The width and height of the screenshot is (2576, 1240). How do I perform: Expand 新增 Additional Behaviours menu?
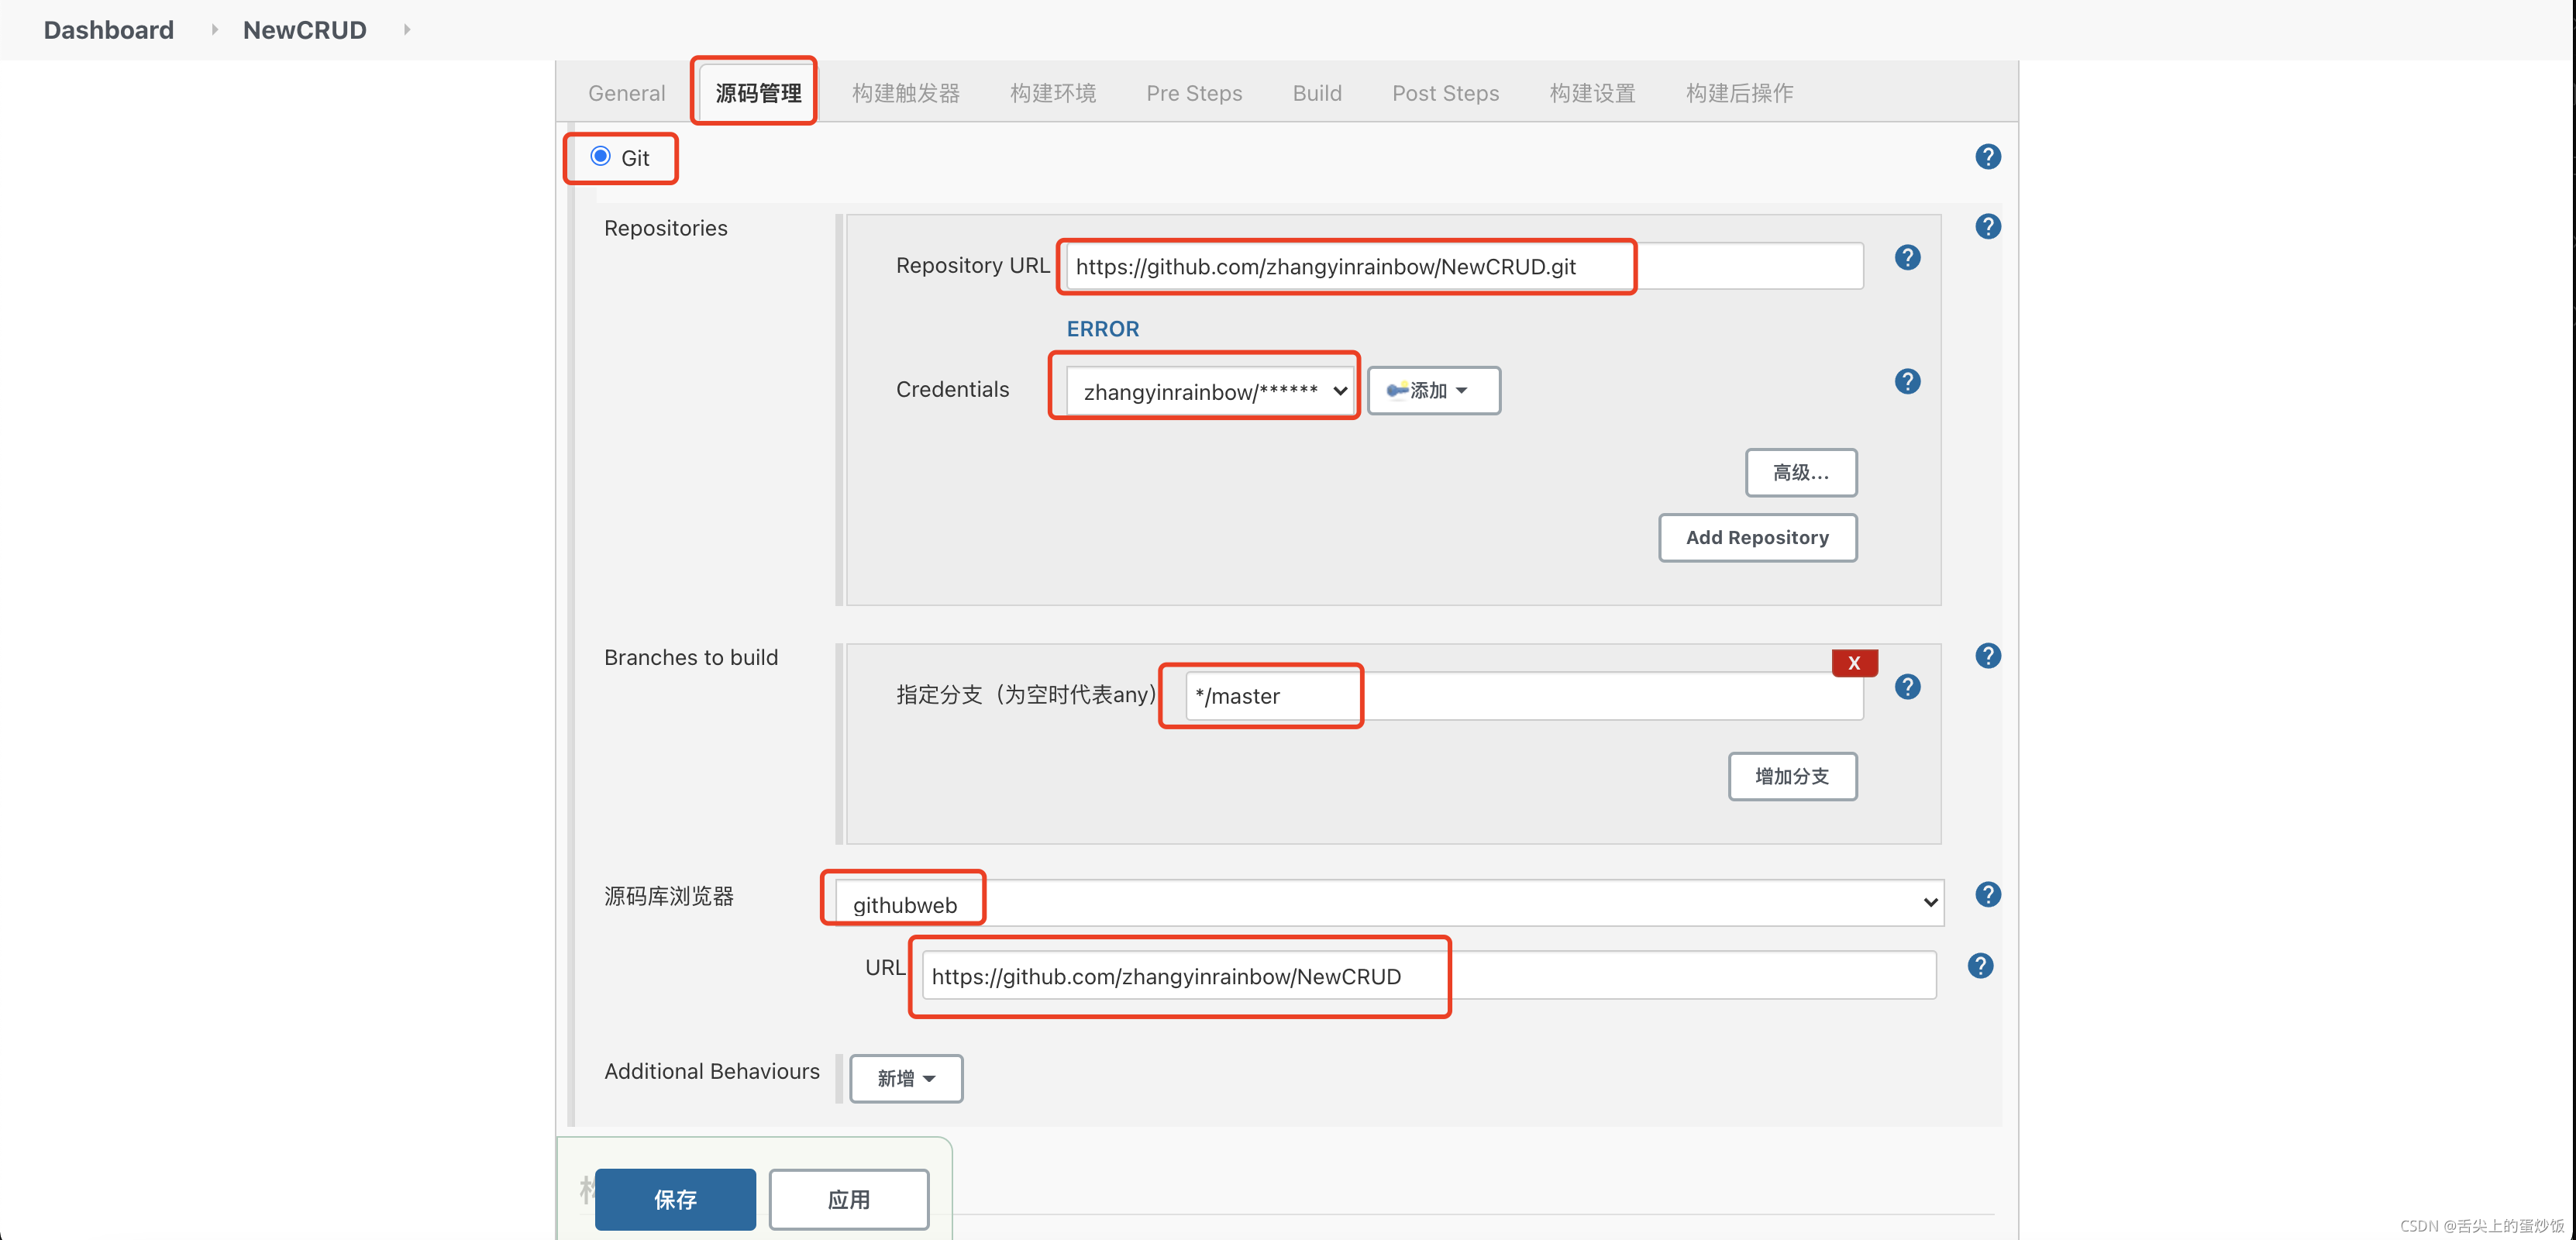(x=905, y=1078)
